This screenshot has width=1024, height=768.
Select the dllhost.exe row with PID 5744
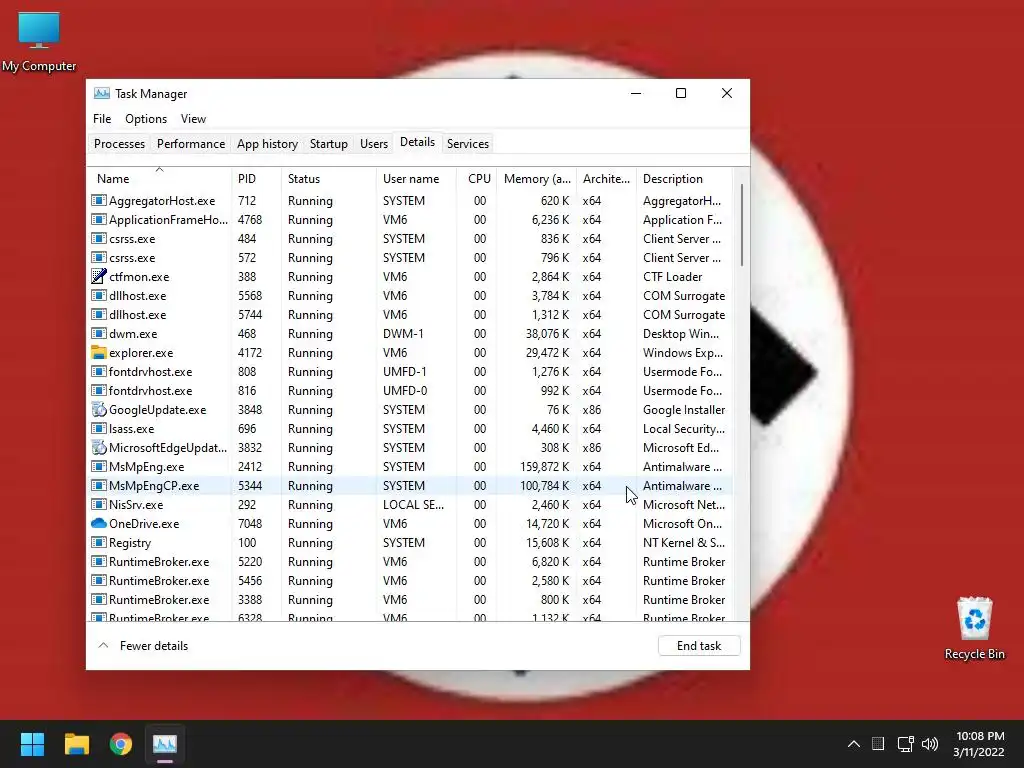[x=410, y=315]
